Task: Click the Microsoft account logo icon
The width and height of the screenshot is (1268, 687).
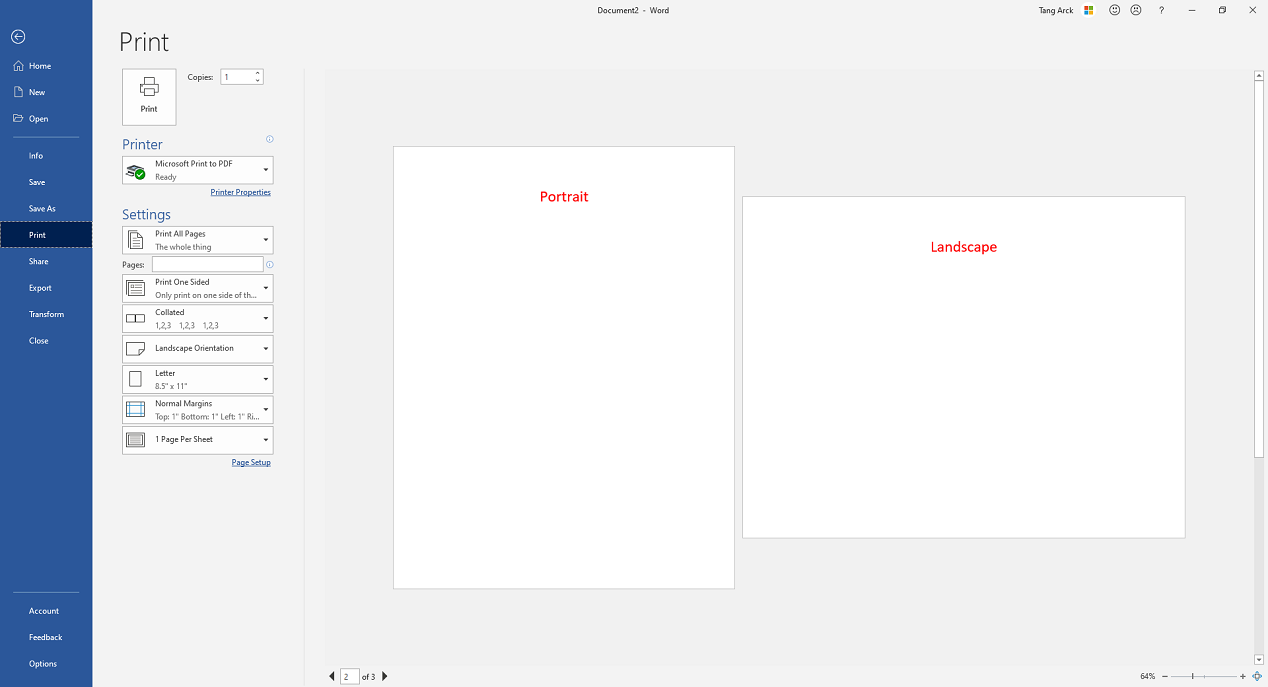Action: point(1089,10)
